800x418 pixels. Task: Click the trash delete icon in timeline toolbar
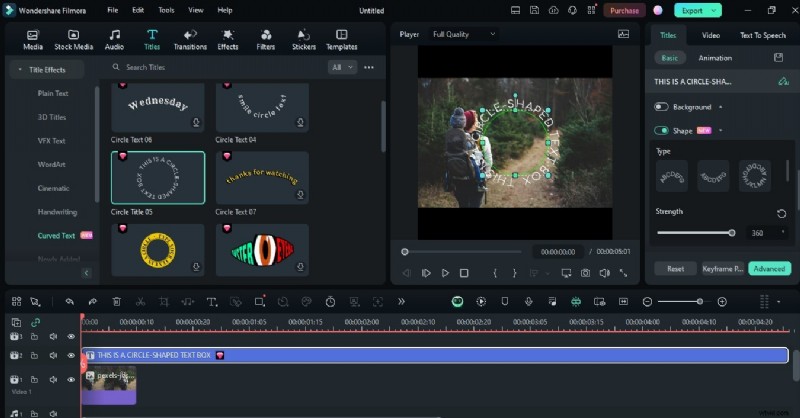click(116, 301)
